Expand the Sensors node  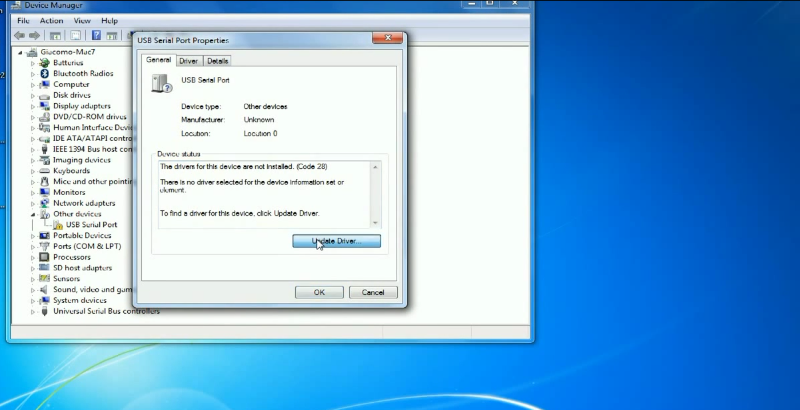tap(33, 279)
